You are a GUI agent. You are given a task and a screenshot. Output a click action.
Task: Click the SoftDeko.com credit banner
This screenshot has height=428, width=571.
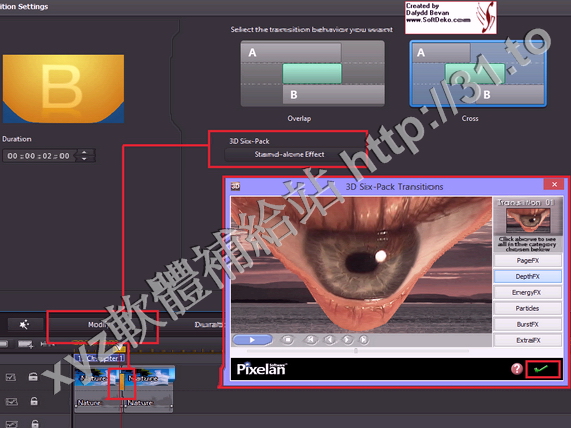coord(451,17)
